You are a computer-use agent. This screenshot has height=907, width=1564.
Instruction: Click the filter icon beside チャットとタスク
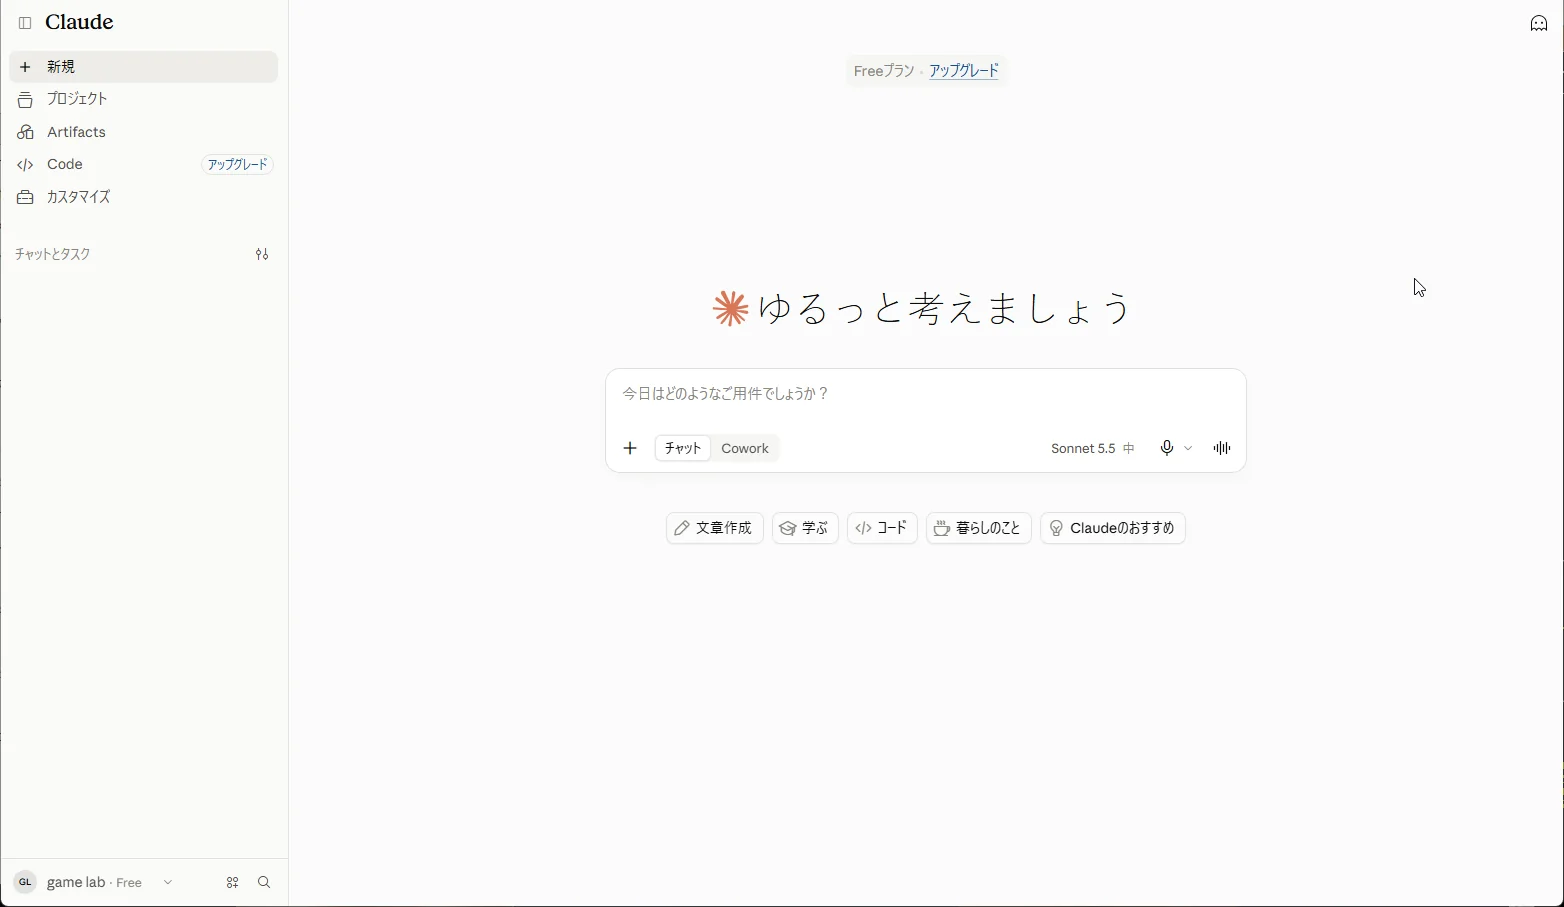262,254
